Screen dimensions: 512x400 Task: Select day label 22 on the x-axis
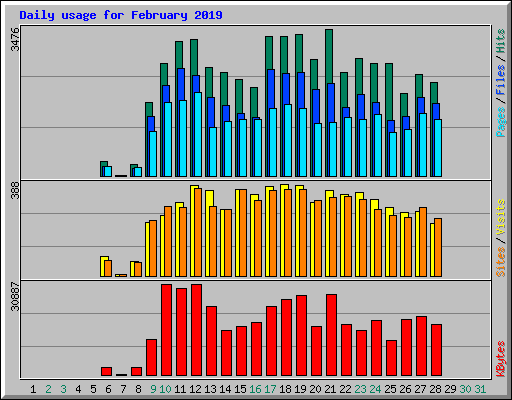pyautogui.click(x=345, y=389)
